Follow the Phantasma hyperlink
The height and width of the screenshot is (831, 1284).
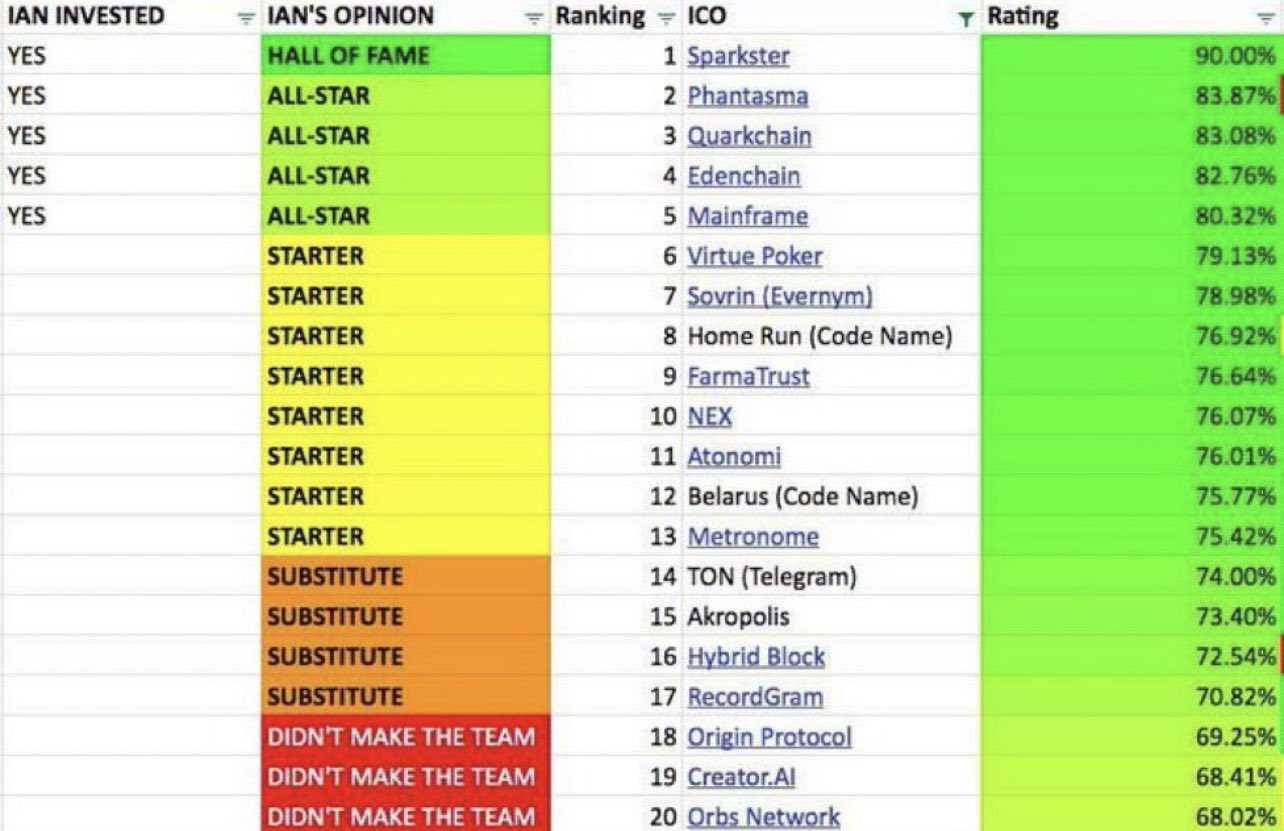coord(747,96)
